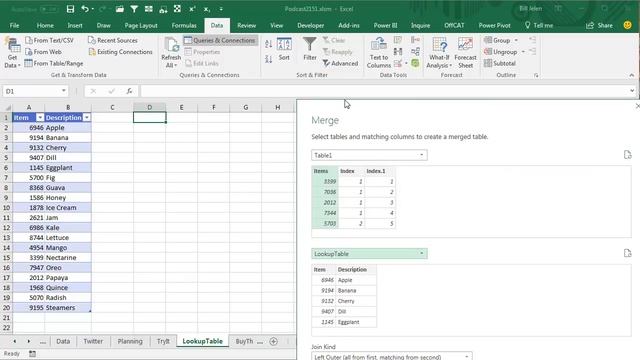Click the Tell me search box
640x360 pixels.
pyautogui.click(x=539, y=25)
